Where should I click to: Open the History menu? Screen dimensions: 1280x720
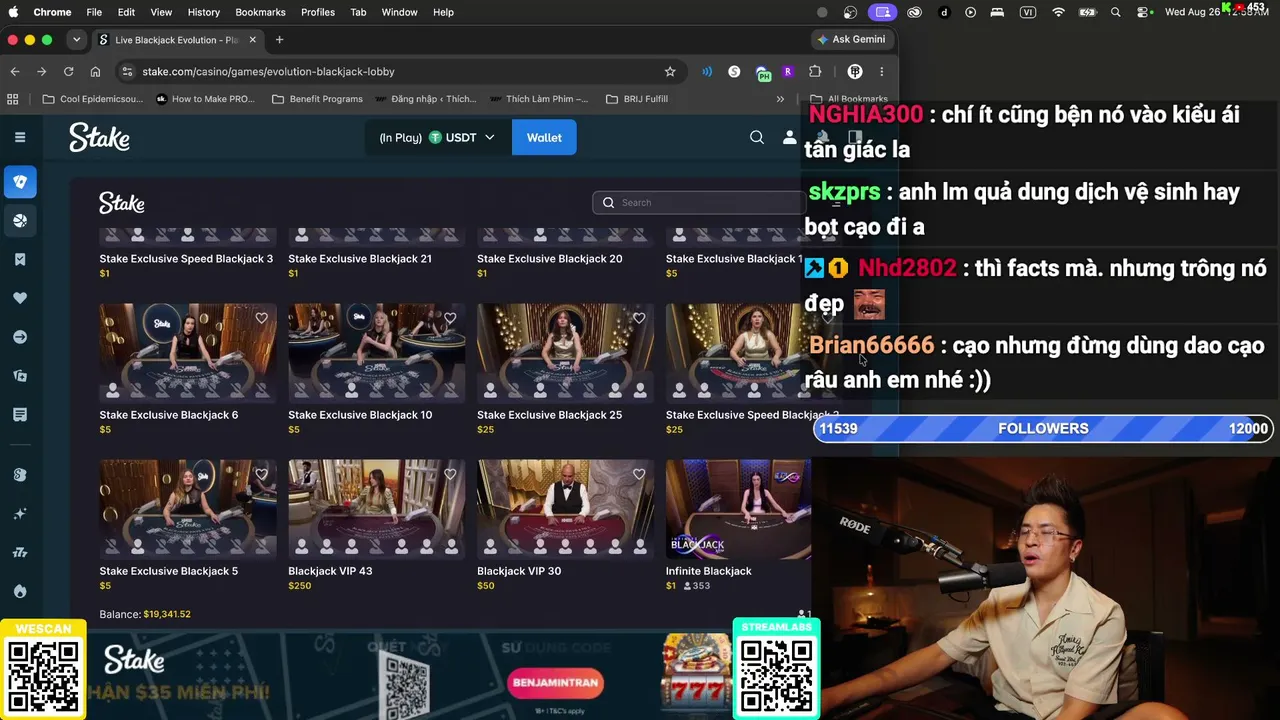coord(203,12)
